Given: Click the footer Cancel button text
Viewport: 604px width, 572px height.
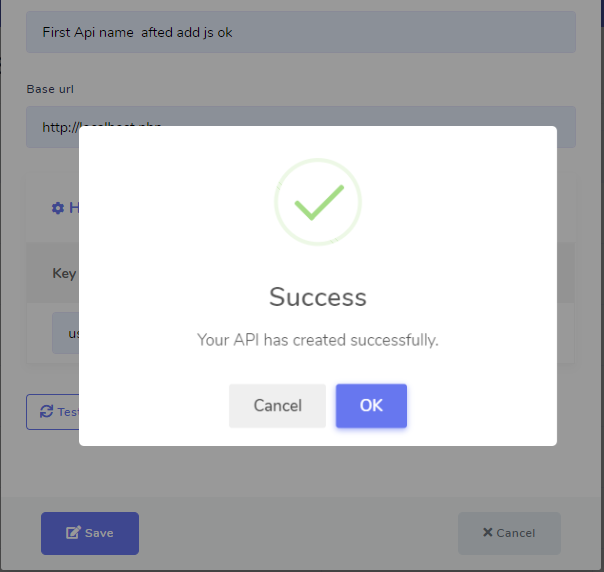Looking at the screenshot, I should coord(515,533).
